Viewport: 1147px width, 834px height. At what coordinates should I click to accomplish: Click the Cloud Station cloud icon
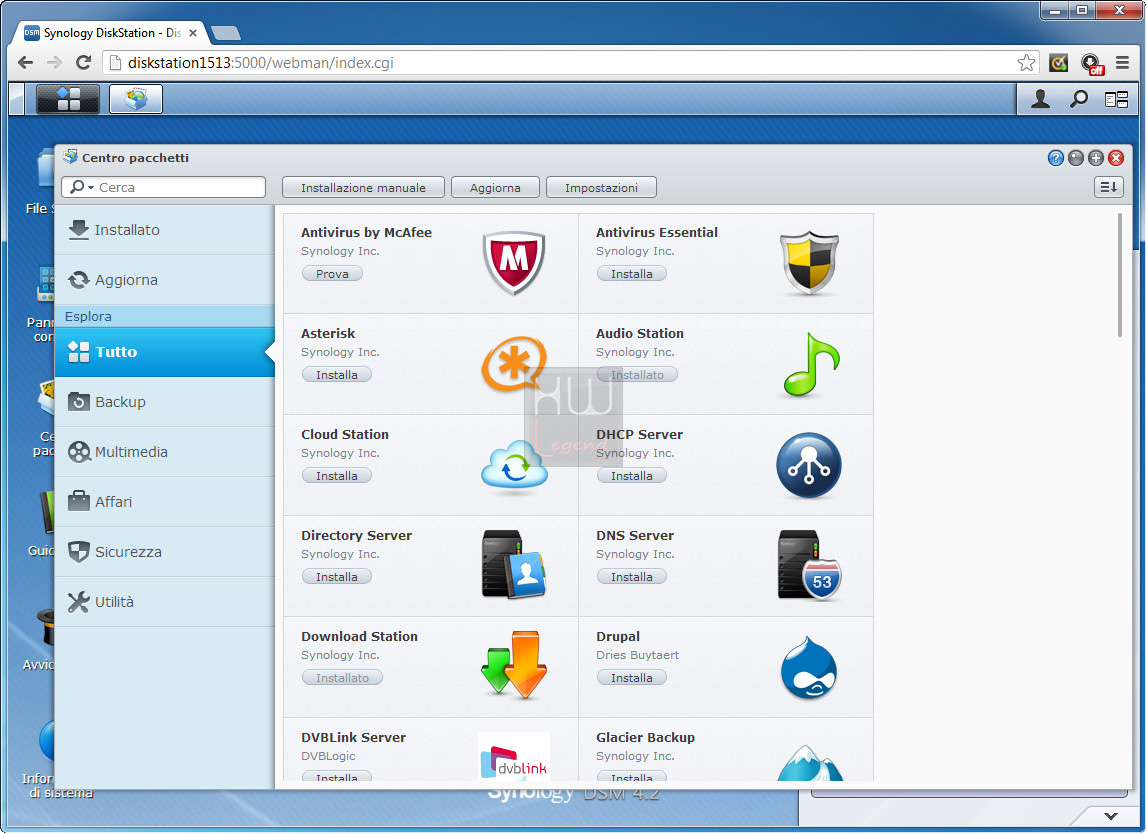click(x=514, y=465)
